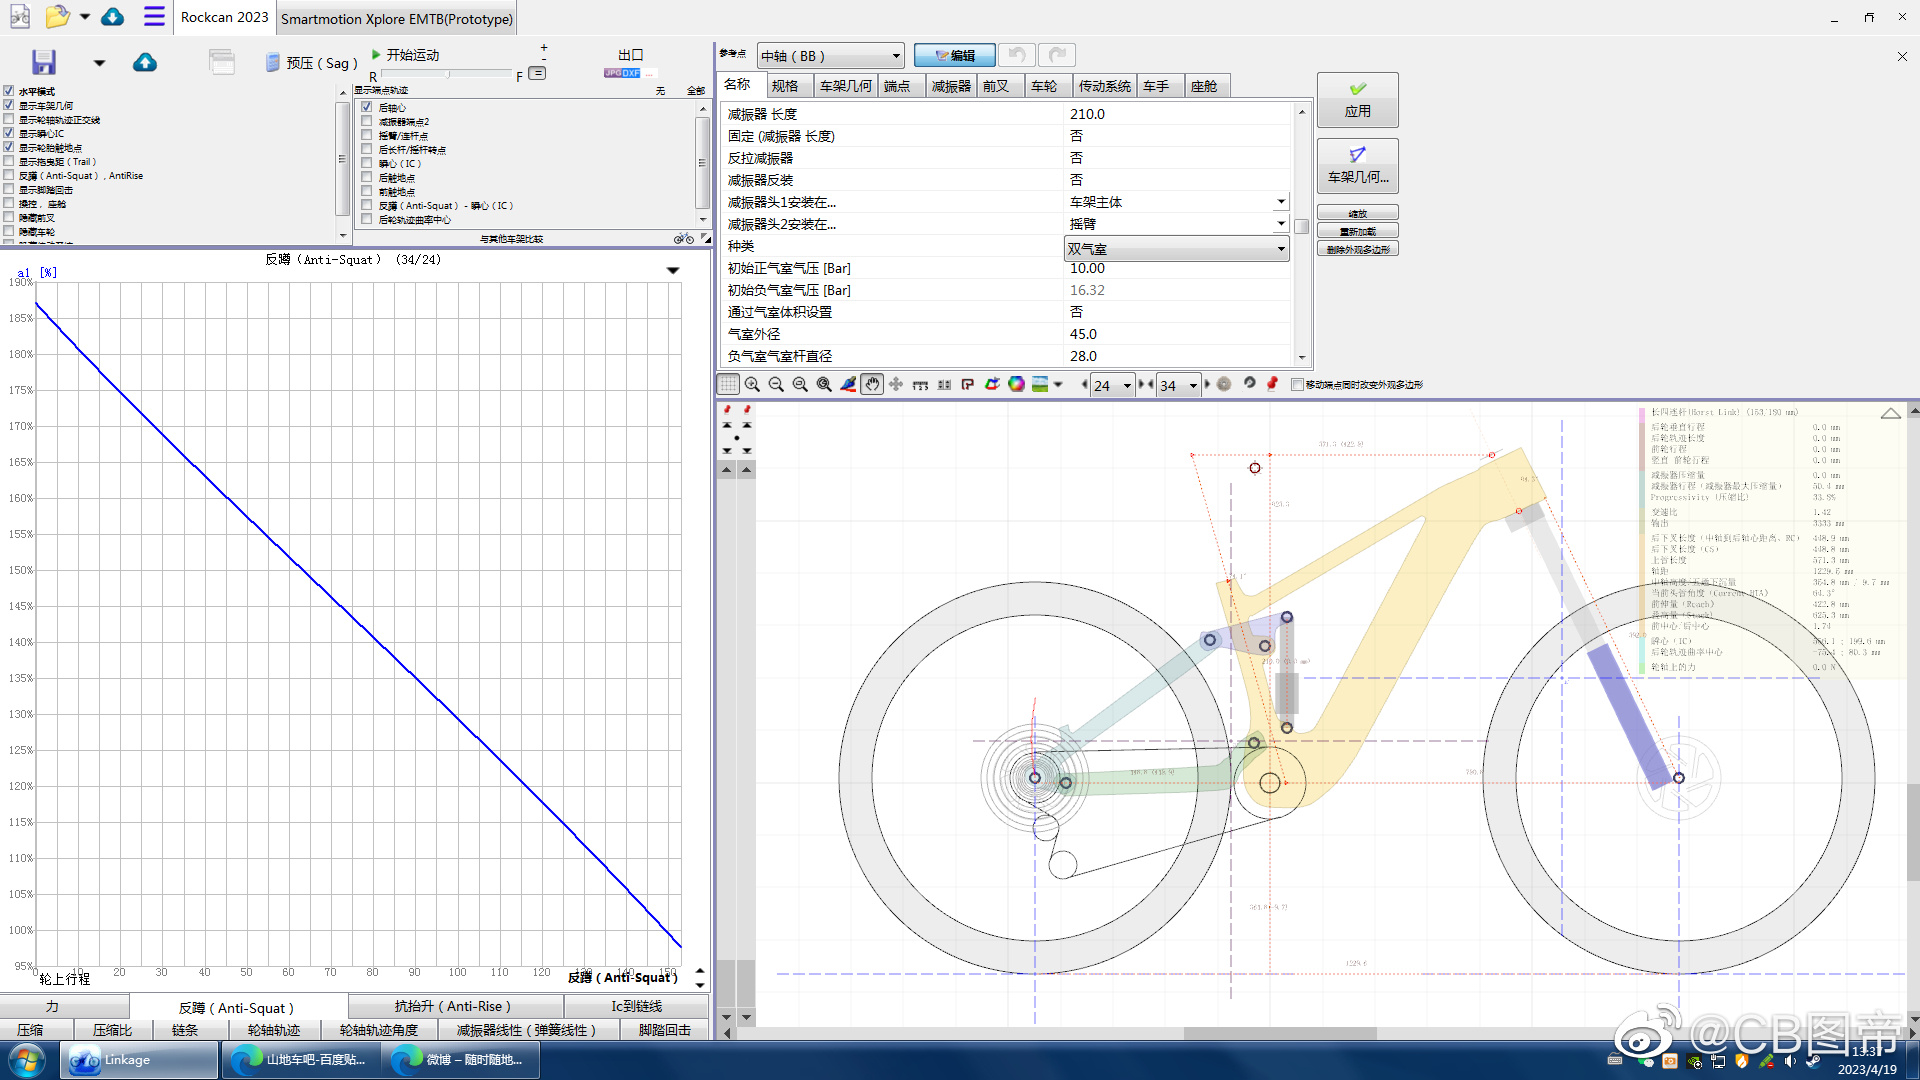Open the hamburger menu icon

click(154, 17)
